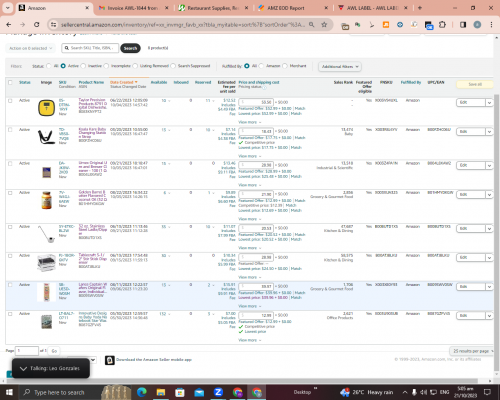Check the select-all header checkbox
This screenshot has height=400, width=500.
(x=10, y=82)
